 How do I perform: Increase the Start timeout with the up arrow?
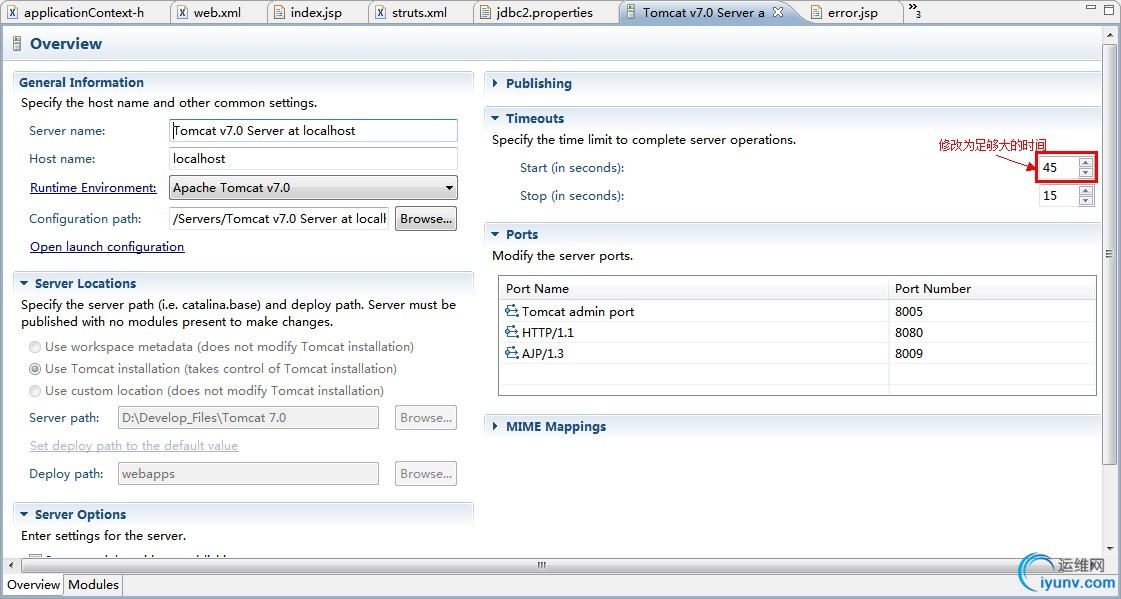[1086, 163]
